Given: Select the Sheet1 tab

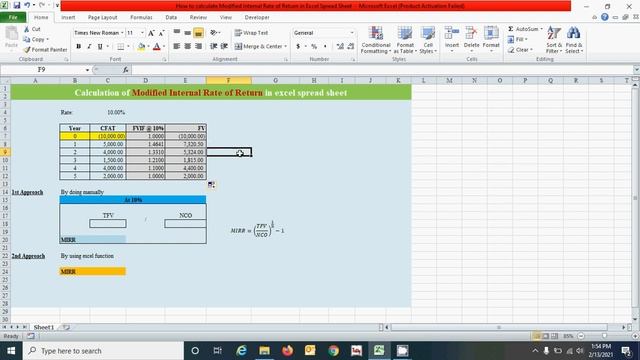Looking at the screenshot, I should 43,327.
